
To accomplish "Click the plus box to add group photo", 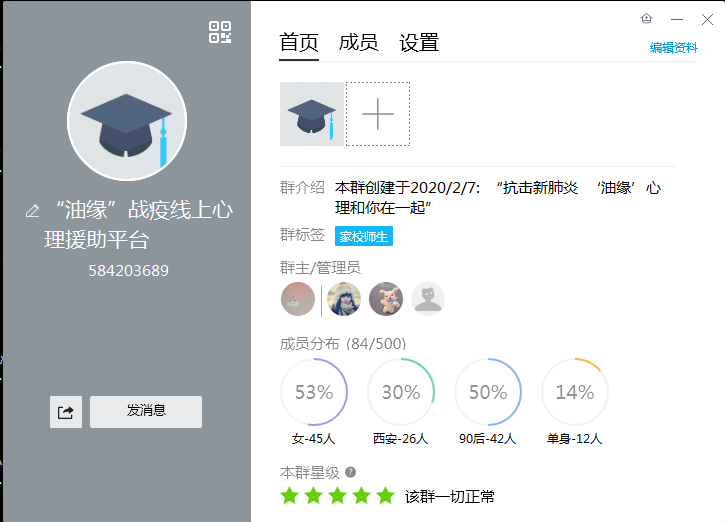I will [378, 114].
